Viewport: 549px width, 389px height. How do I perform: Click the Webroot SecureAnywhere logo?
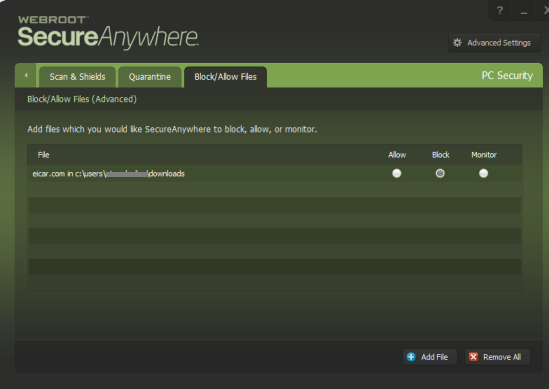coord(108,32)
